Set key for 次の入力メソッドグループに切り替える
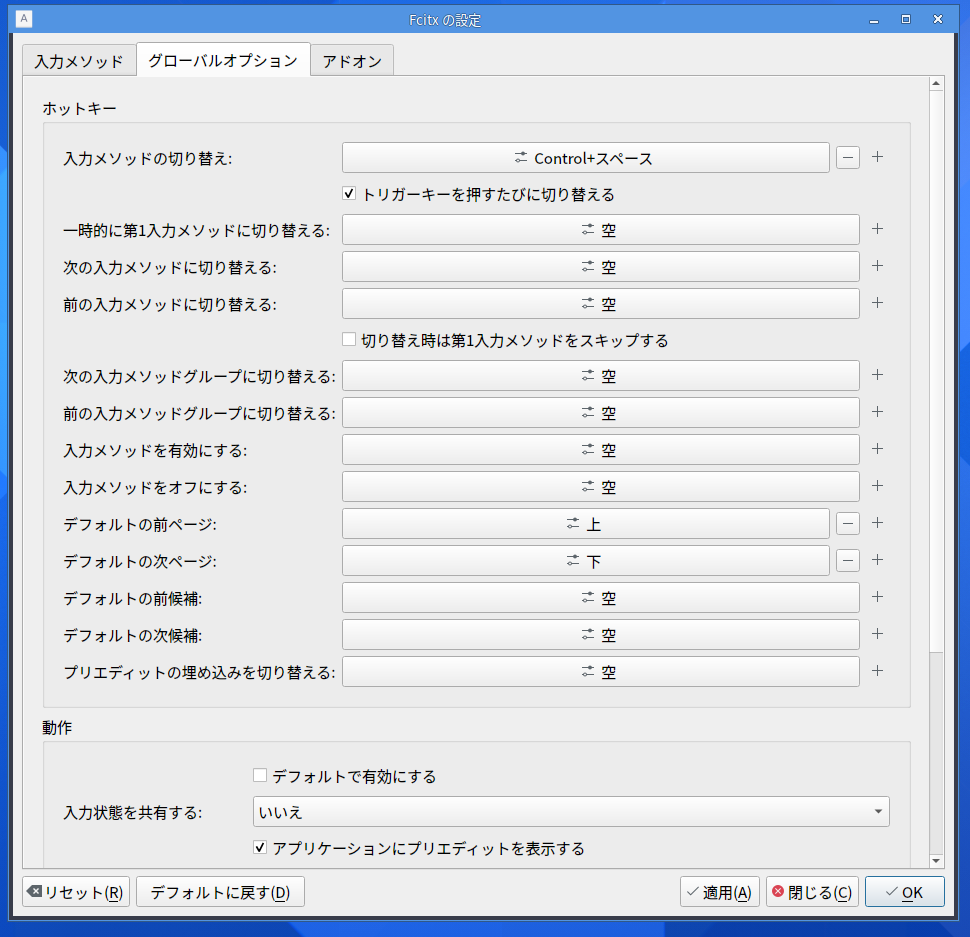The height and width of the screenshot is (937, 970). (x=600, y=376)
